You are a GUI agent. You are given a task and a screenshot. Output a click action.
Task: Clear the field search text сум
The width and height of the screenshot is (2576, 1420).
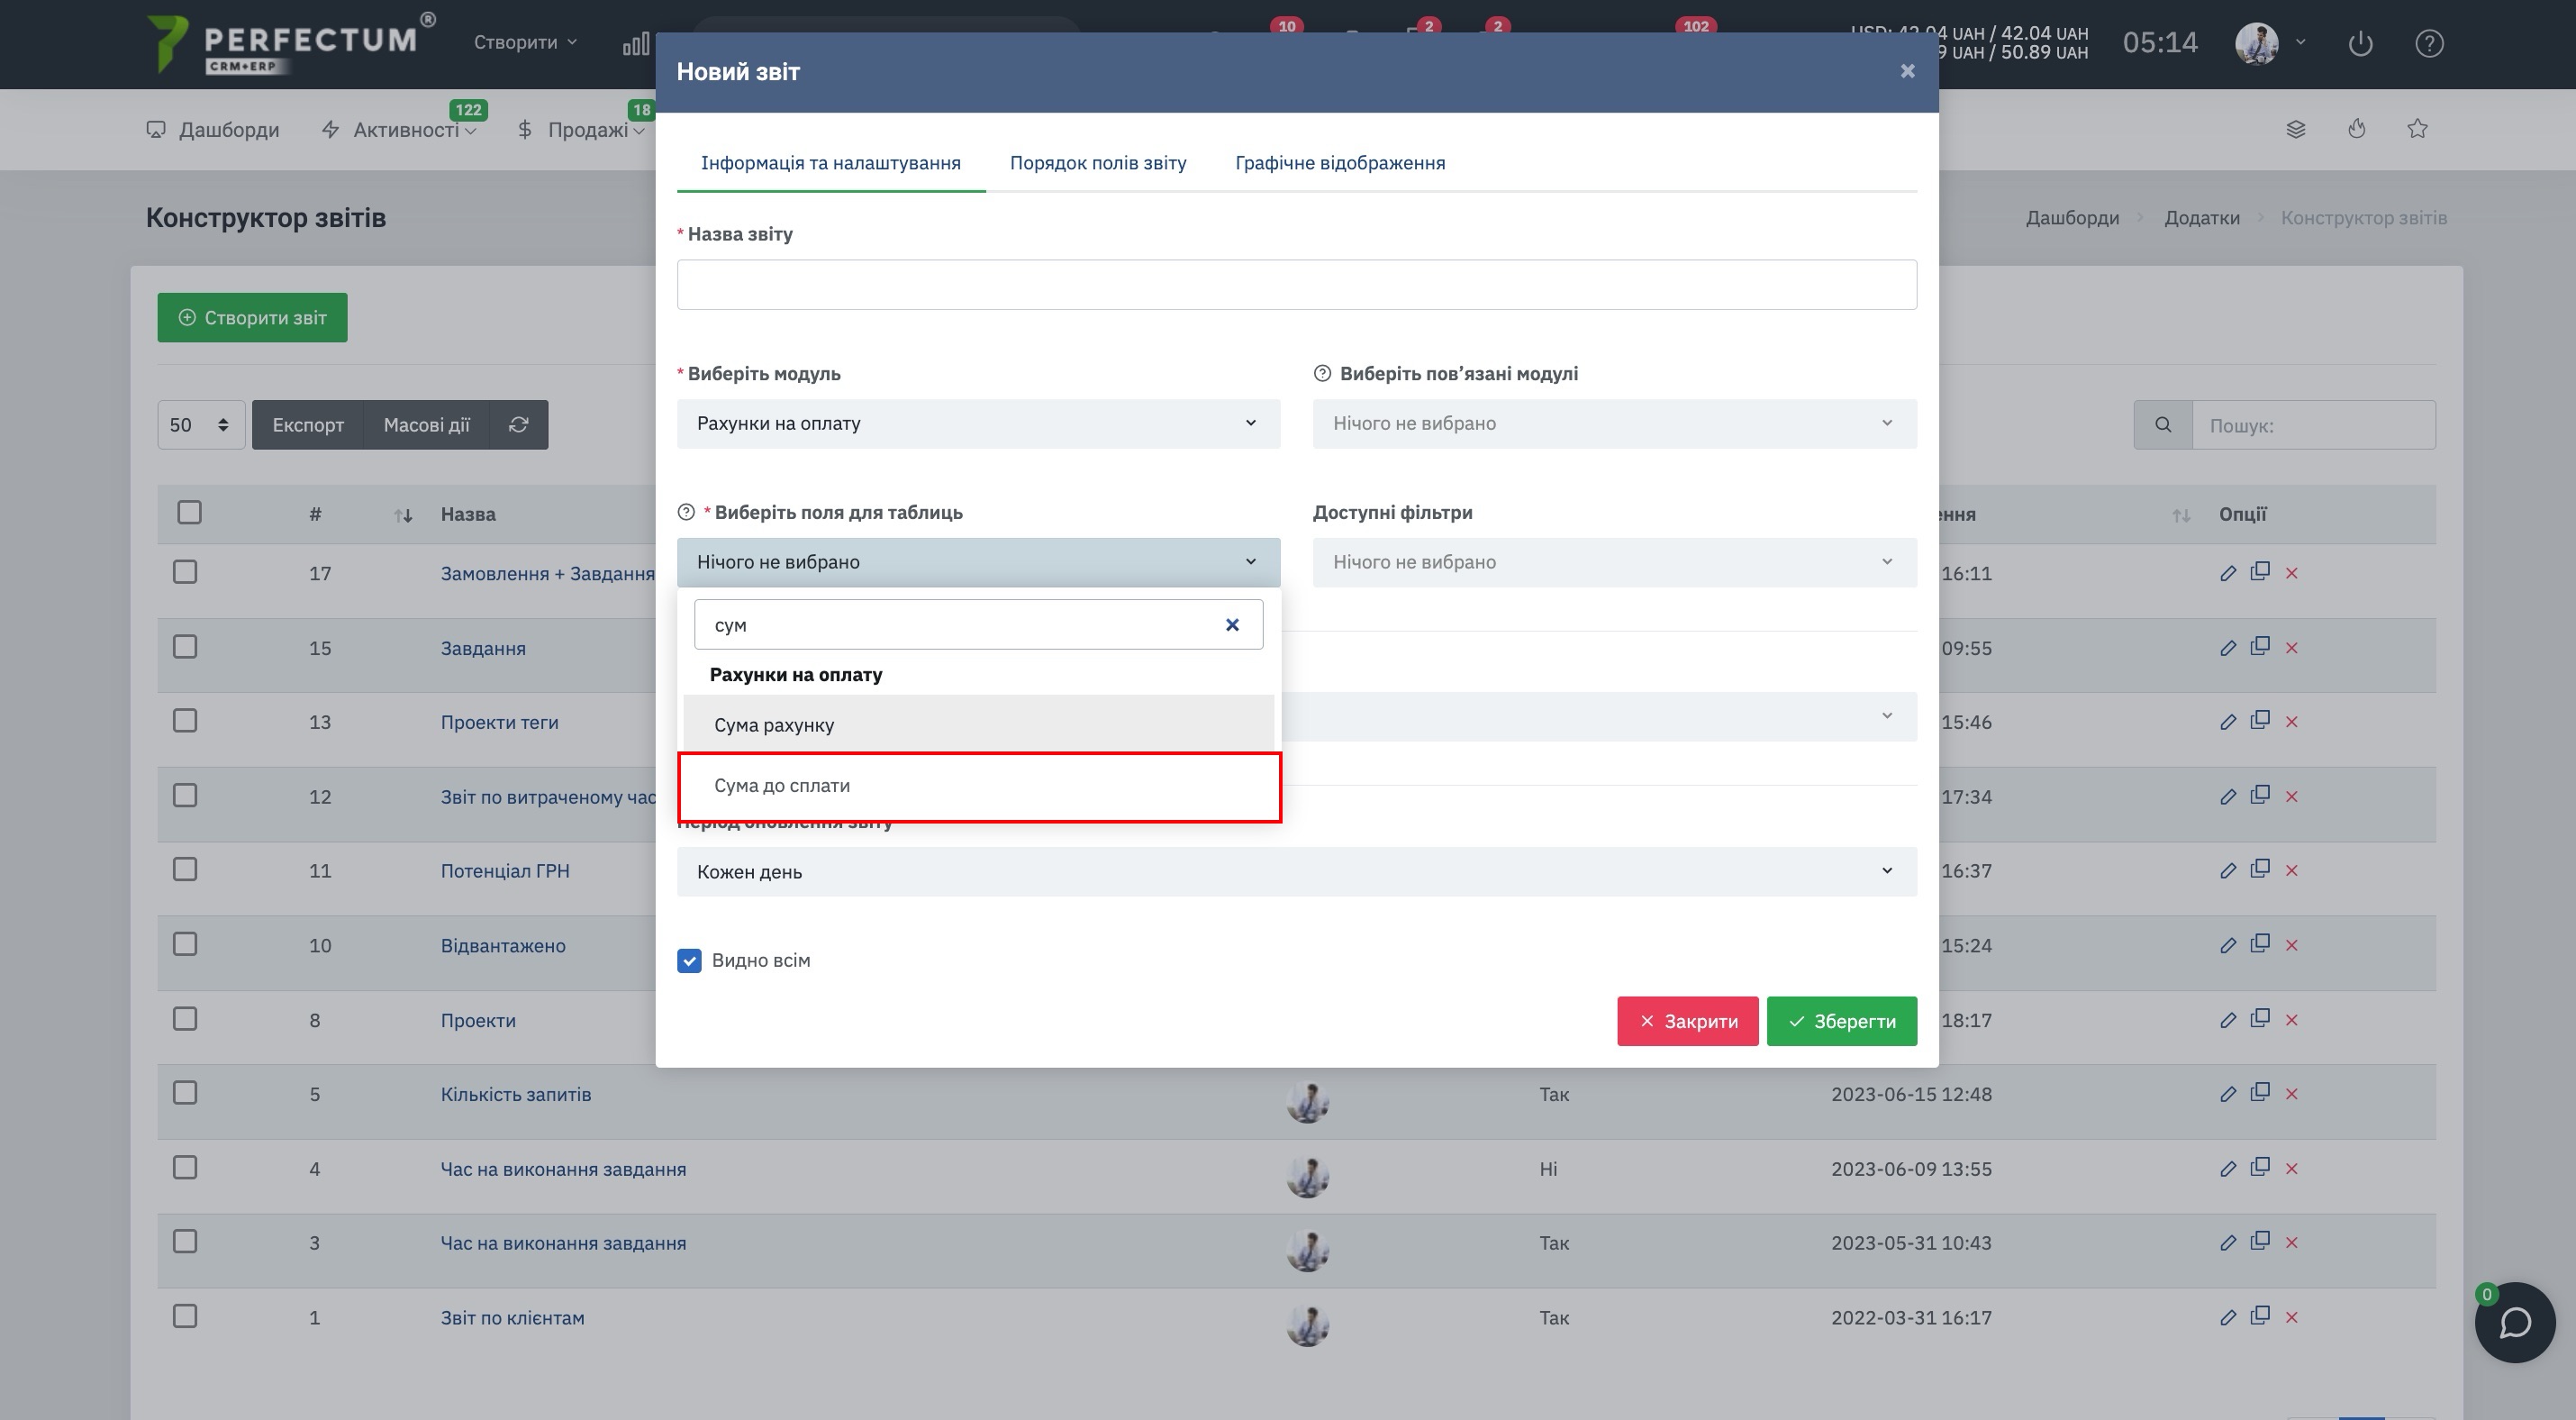(1232, 625)
